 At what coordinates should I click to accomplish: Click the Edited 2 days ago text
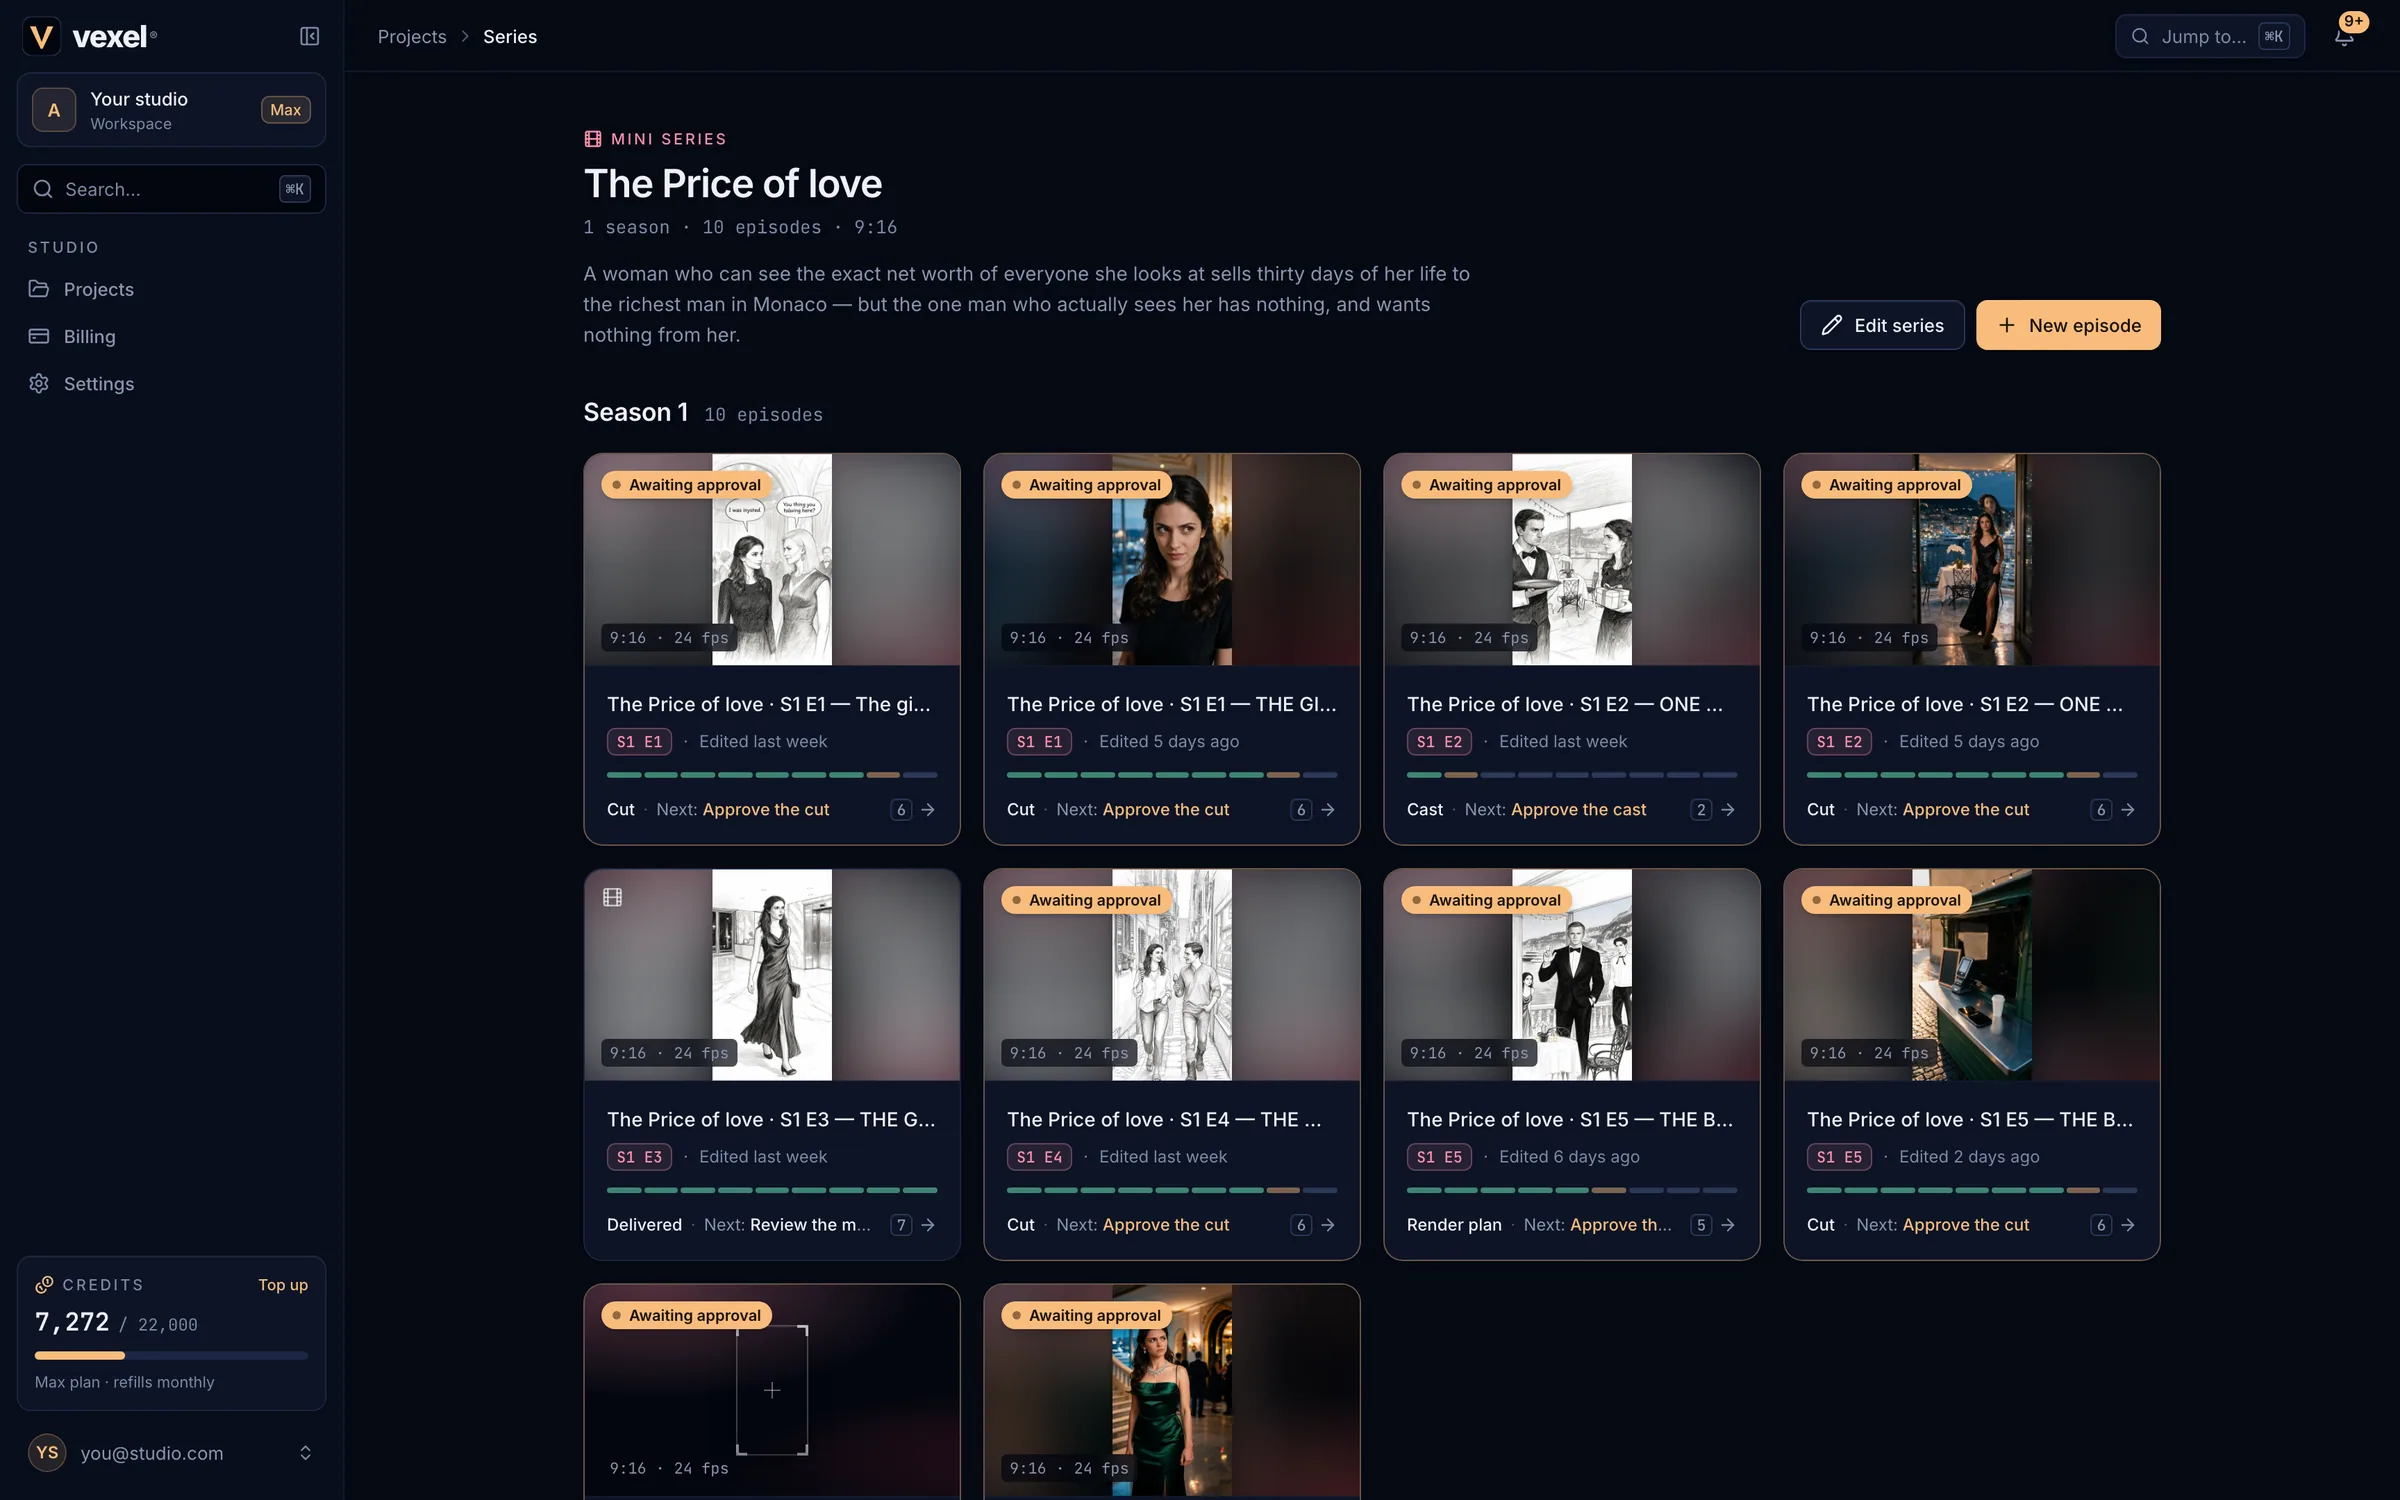[x=1969, y=1156]
